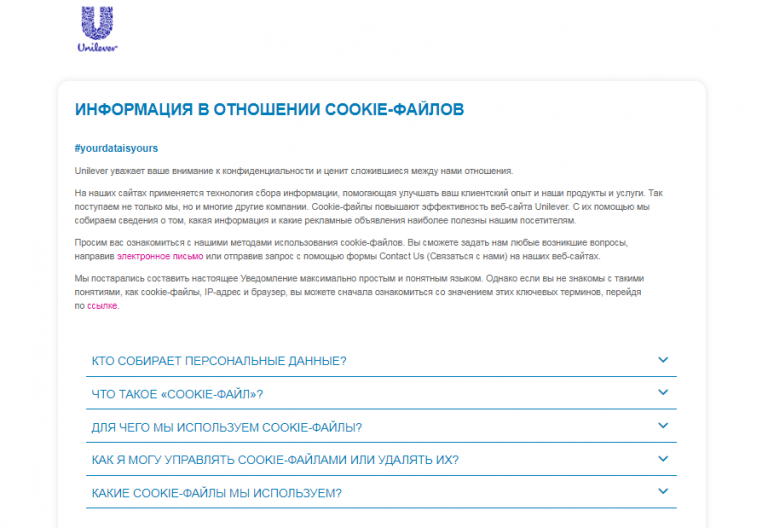Click chevron beside «Что такое cookie-файл?»
This screenshot has width=768, height=528.
(663, 392)
